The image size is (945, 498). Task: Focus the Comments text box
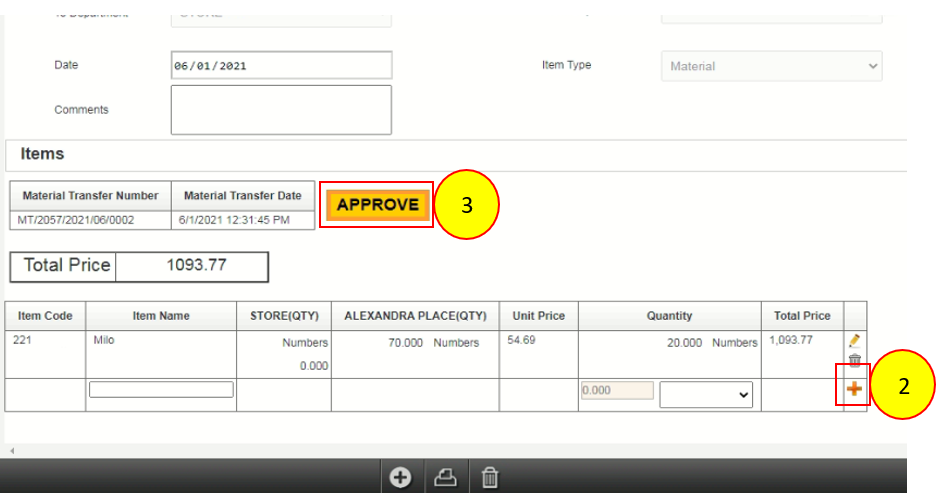coord(281,109)
